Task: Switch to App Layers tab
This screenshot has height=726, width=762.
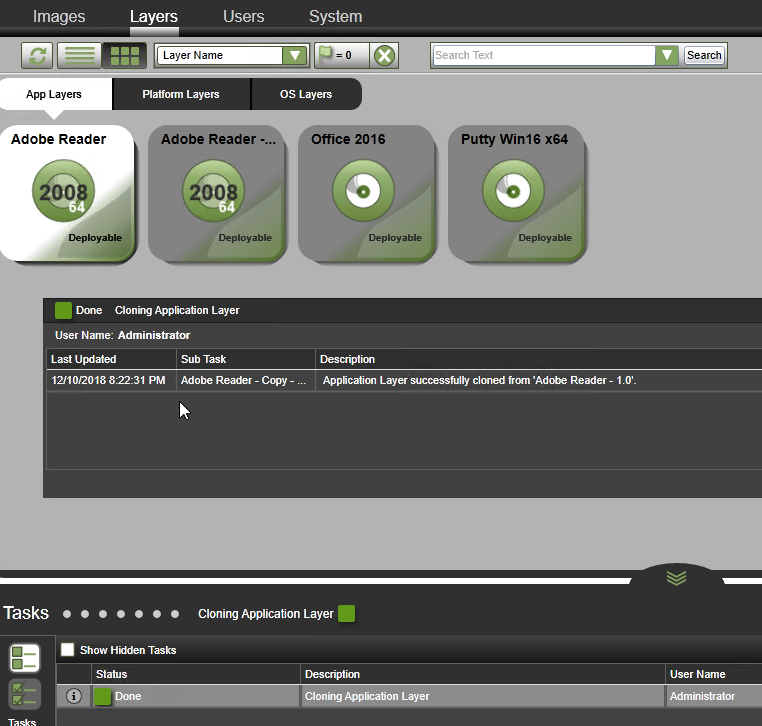Action: [x=54, y=94]
